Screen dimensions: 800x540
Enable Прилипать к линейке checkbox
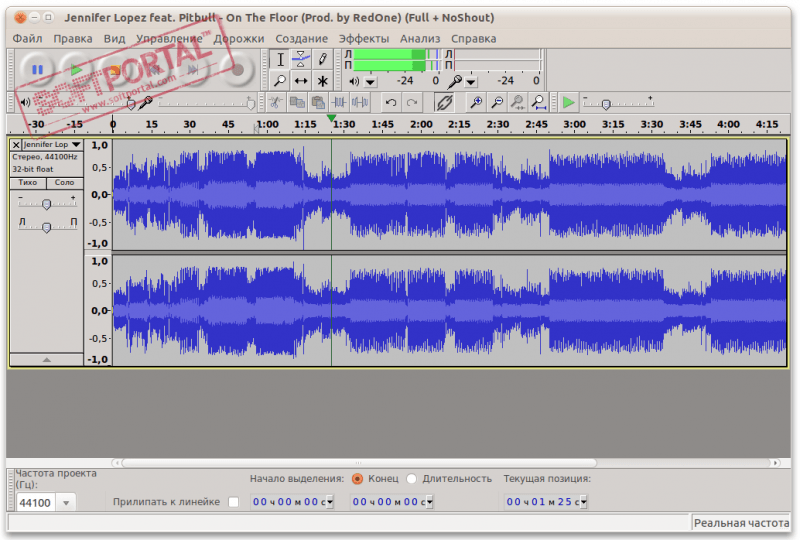[x=234, y=502]
